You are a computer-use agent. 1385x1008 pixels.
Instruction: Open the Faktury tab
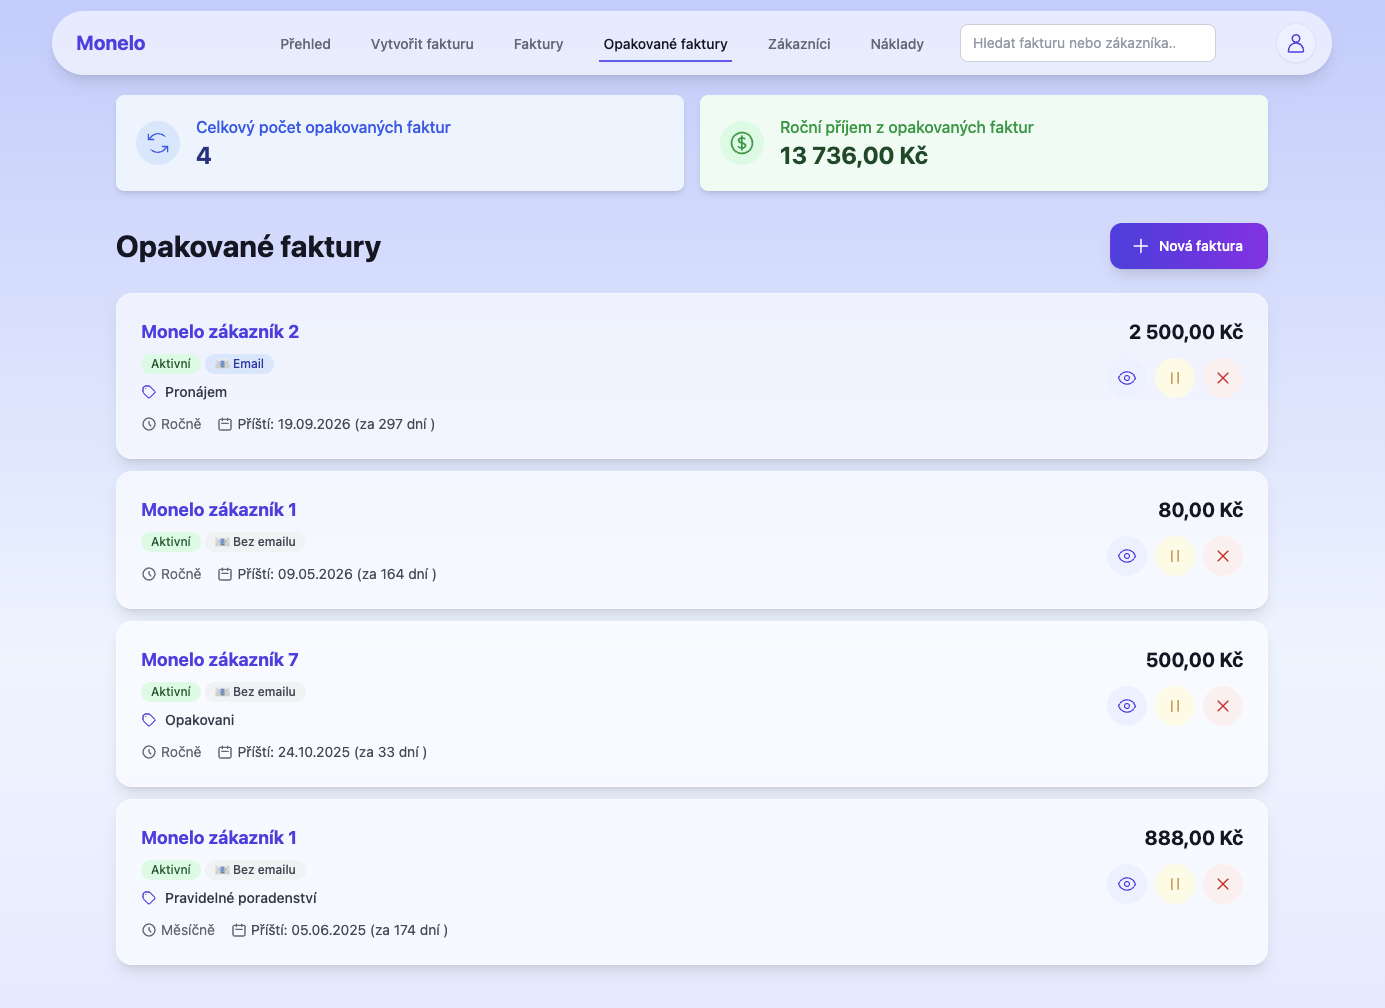(x=538, y=44)
